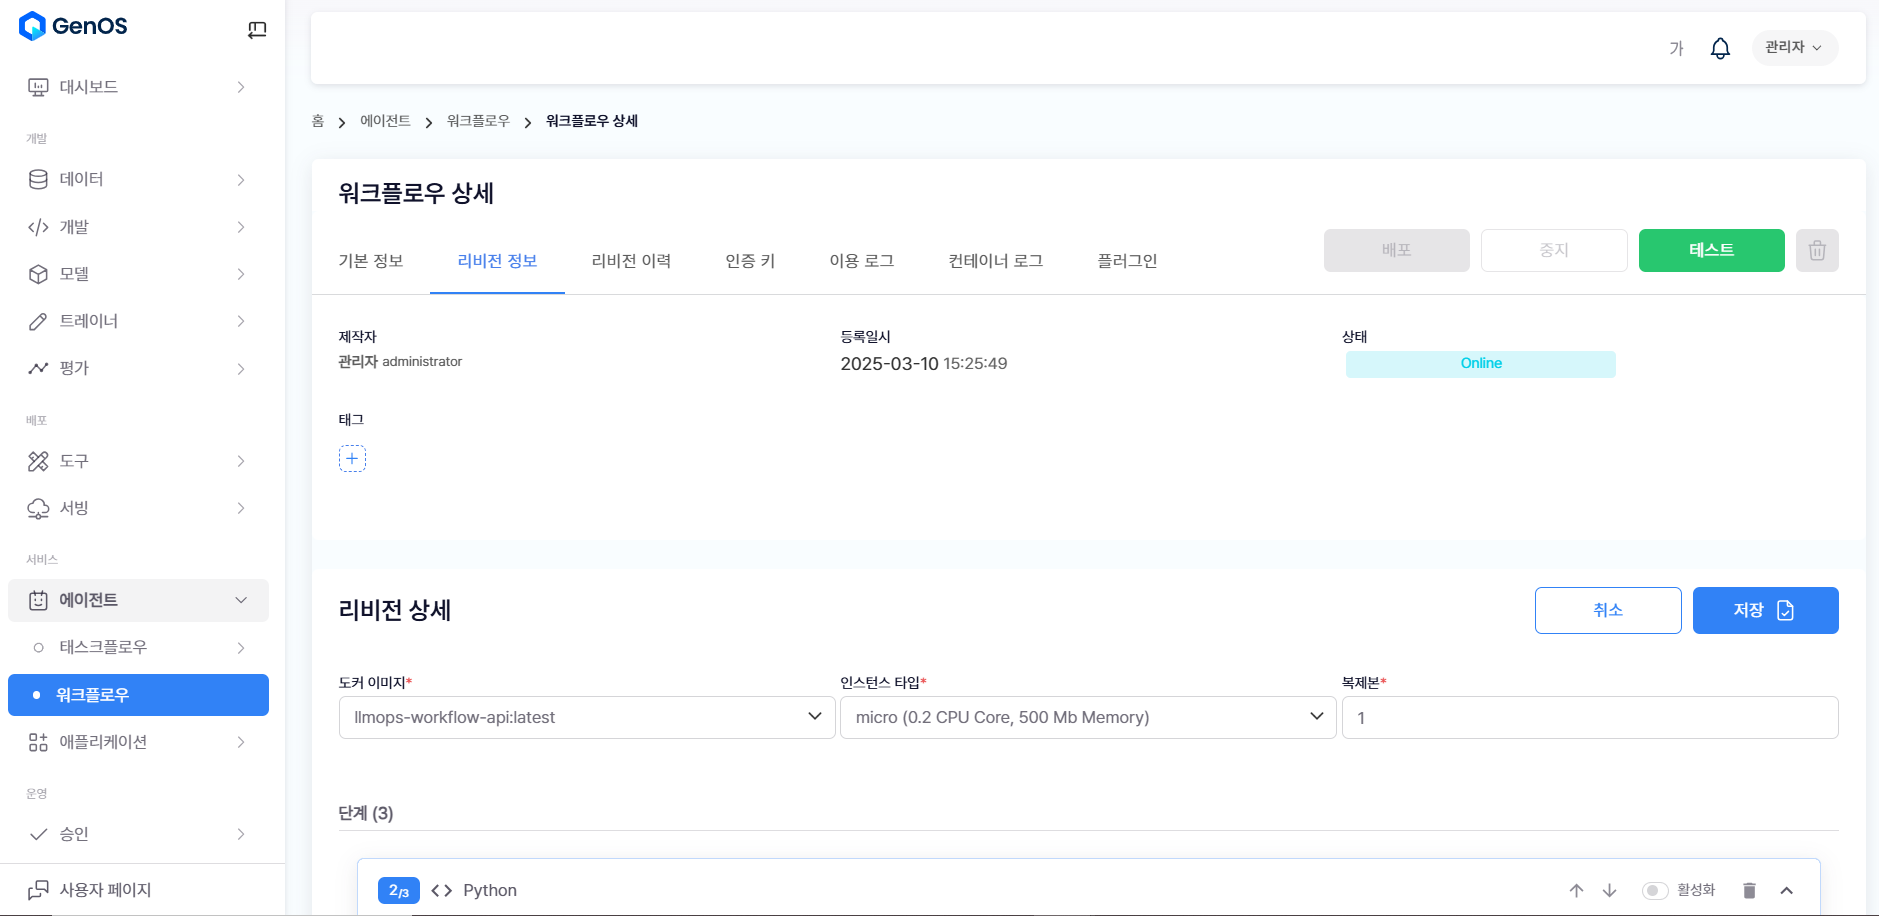Click the 복제본 input field
Screen dimensions: 1879x916
(x=1589, y=717)
